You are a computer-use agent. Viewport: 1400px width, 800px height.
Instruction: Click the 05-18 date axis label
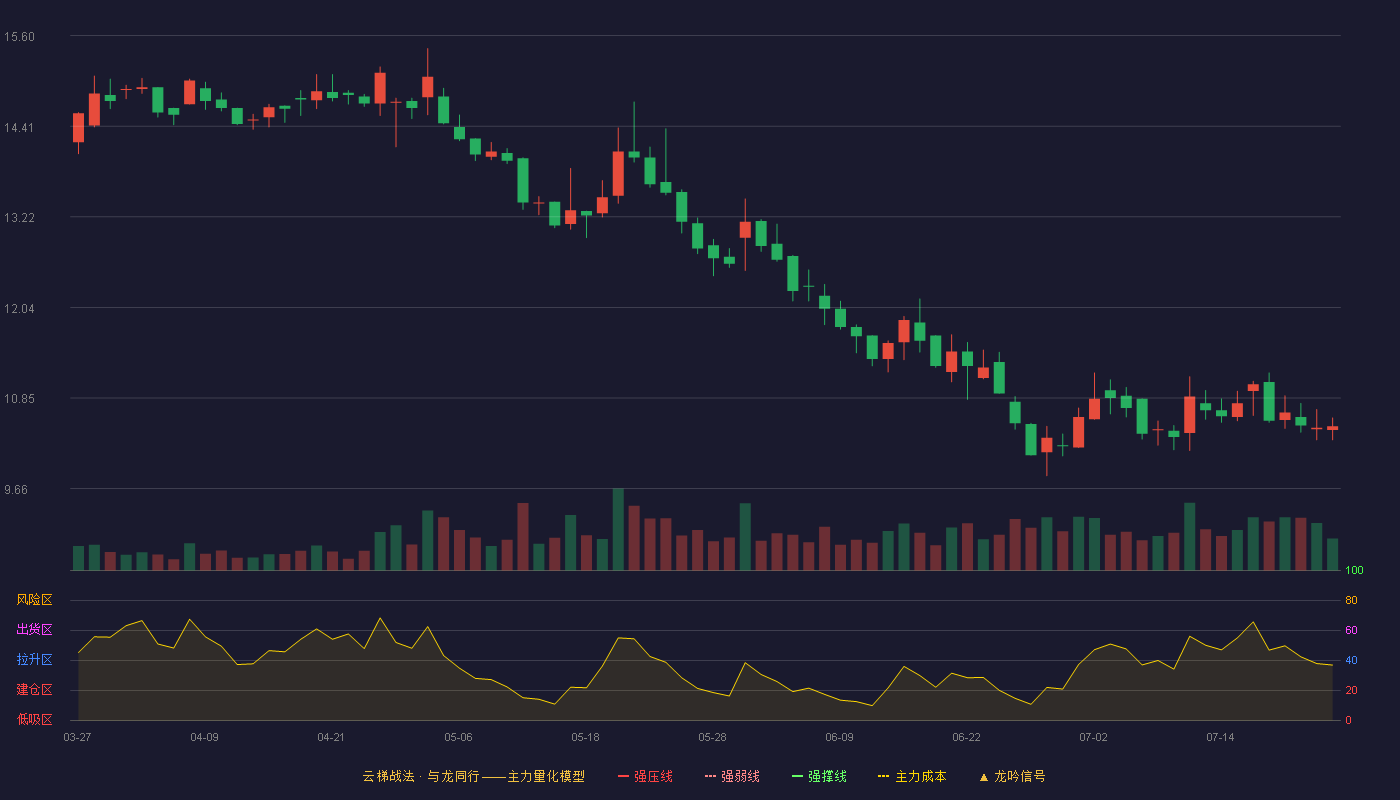click(585, 737)
